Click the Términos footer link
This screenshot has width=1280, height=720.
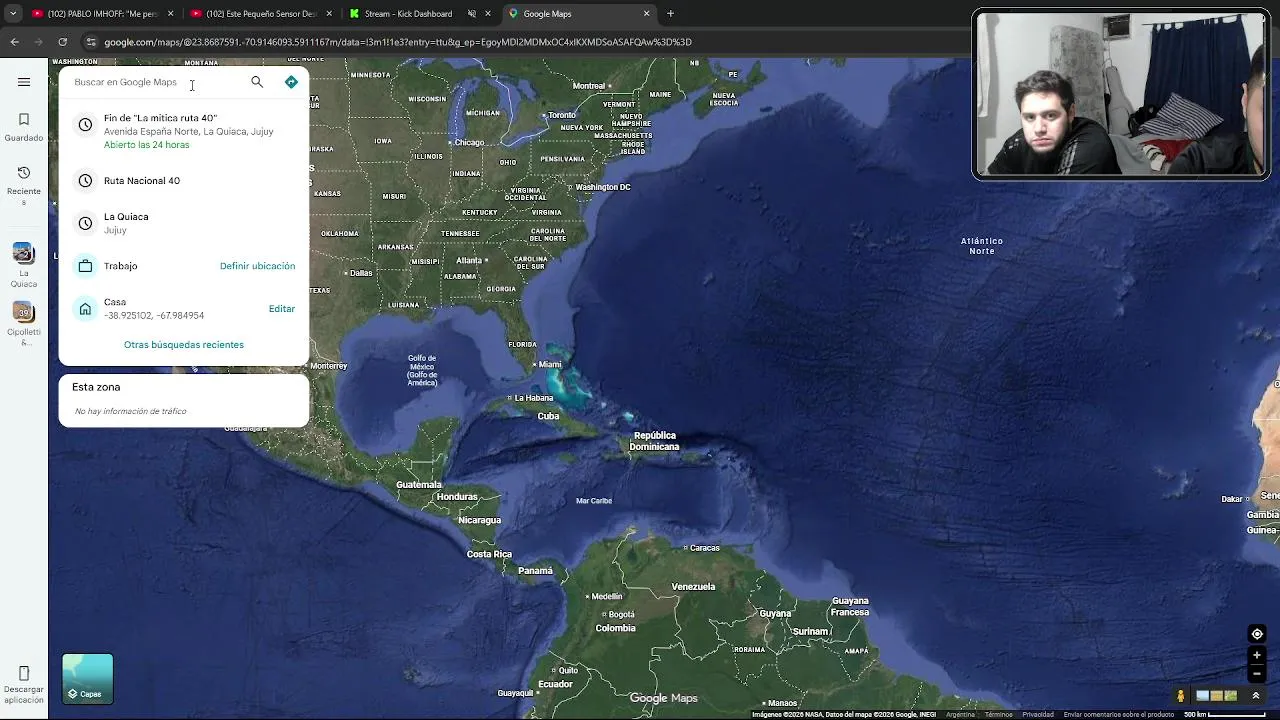pos(998,715)
